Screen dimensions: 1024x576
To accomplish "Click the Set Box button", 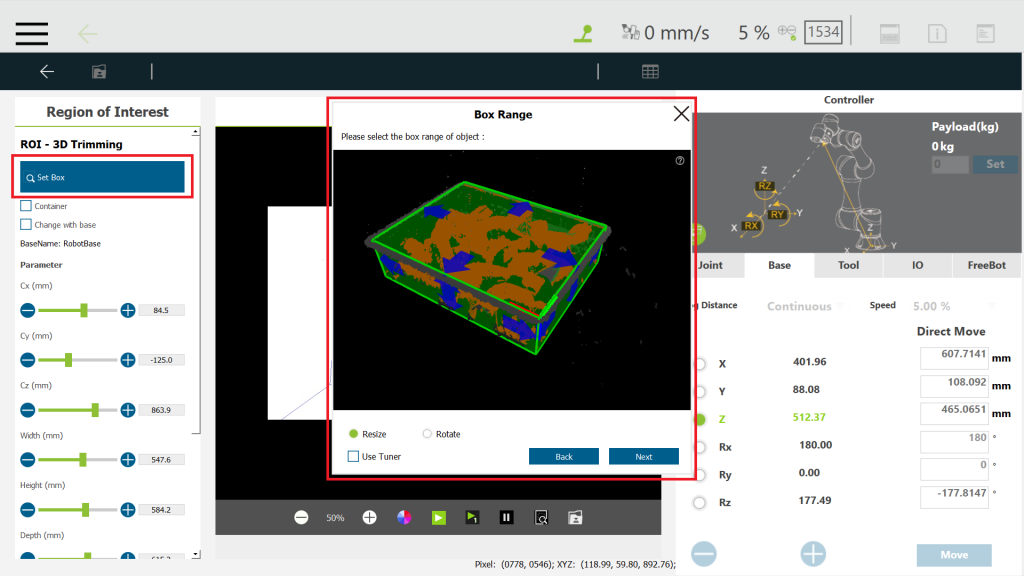I will [102, 177].
